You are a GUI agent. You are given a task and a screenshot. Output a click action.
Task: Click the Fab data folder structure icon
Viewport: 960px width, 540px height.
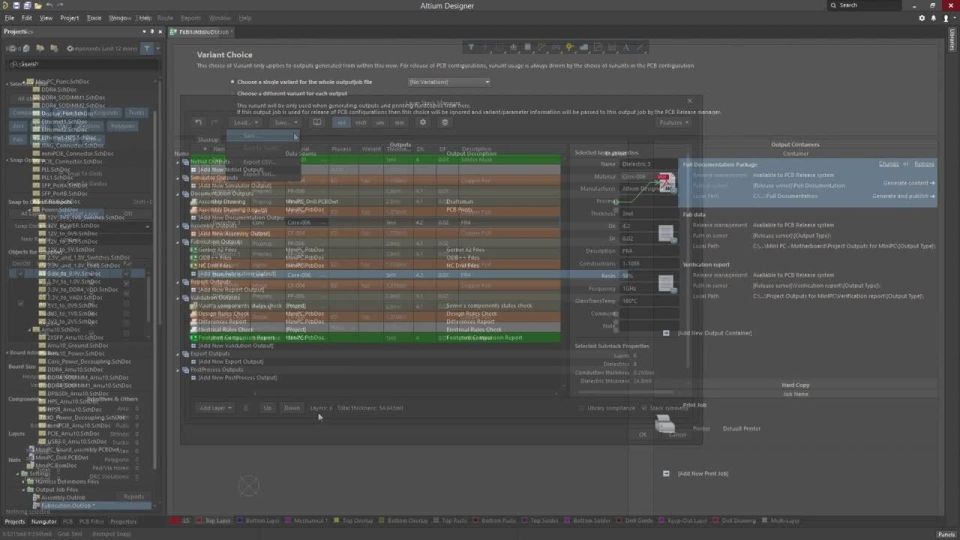[x=666, y=233]
